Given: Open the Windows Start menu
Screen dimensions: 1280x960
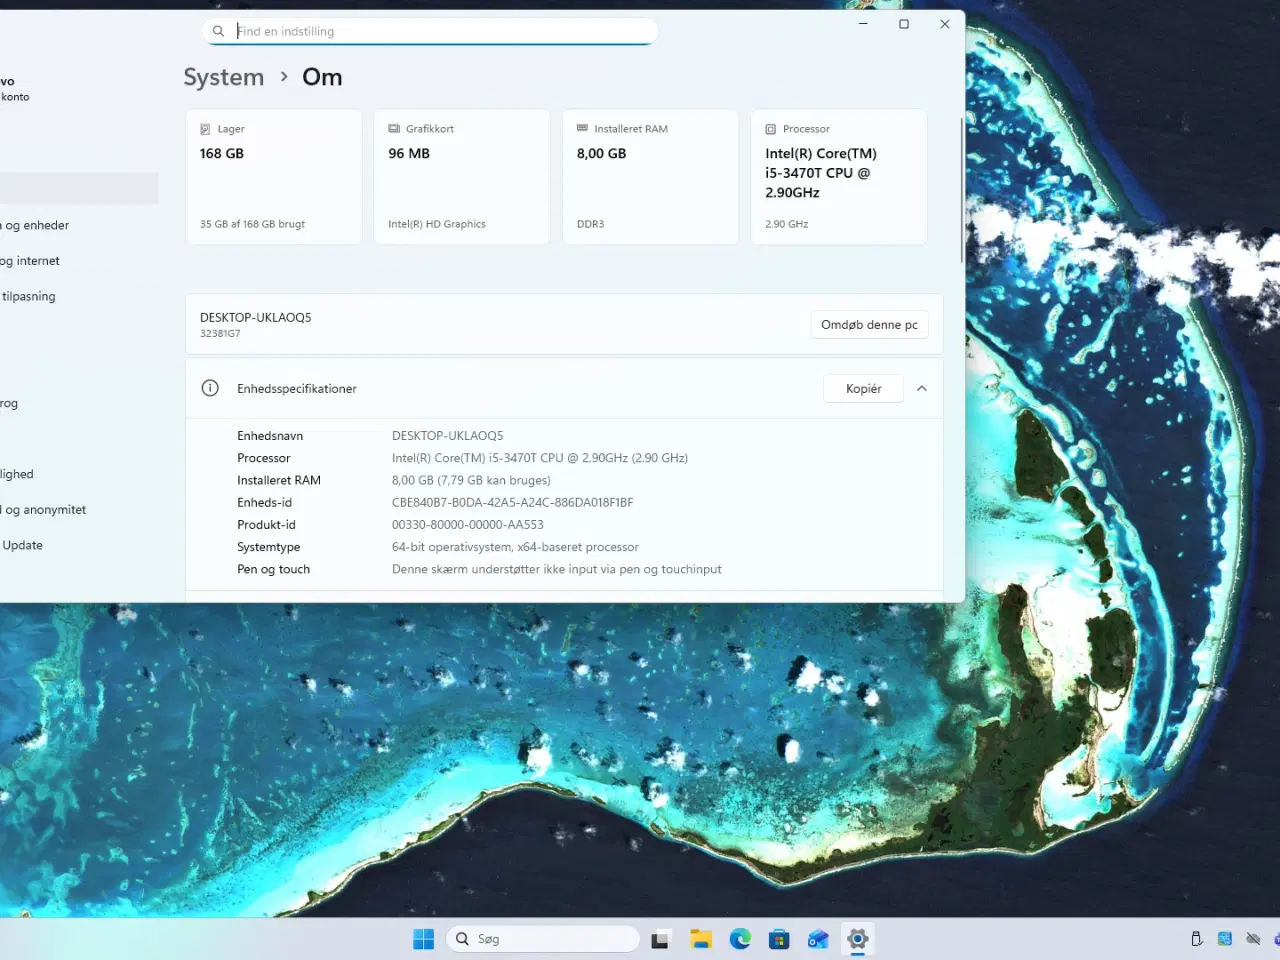Looking at the screenshot, I should coord(423,939).
